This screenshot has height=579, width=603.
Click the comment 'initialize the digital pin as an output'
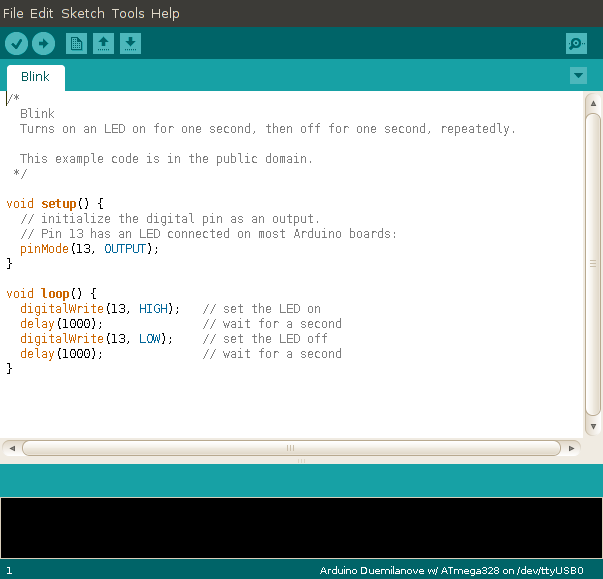click(x=170, y=219)
